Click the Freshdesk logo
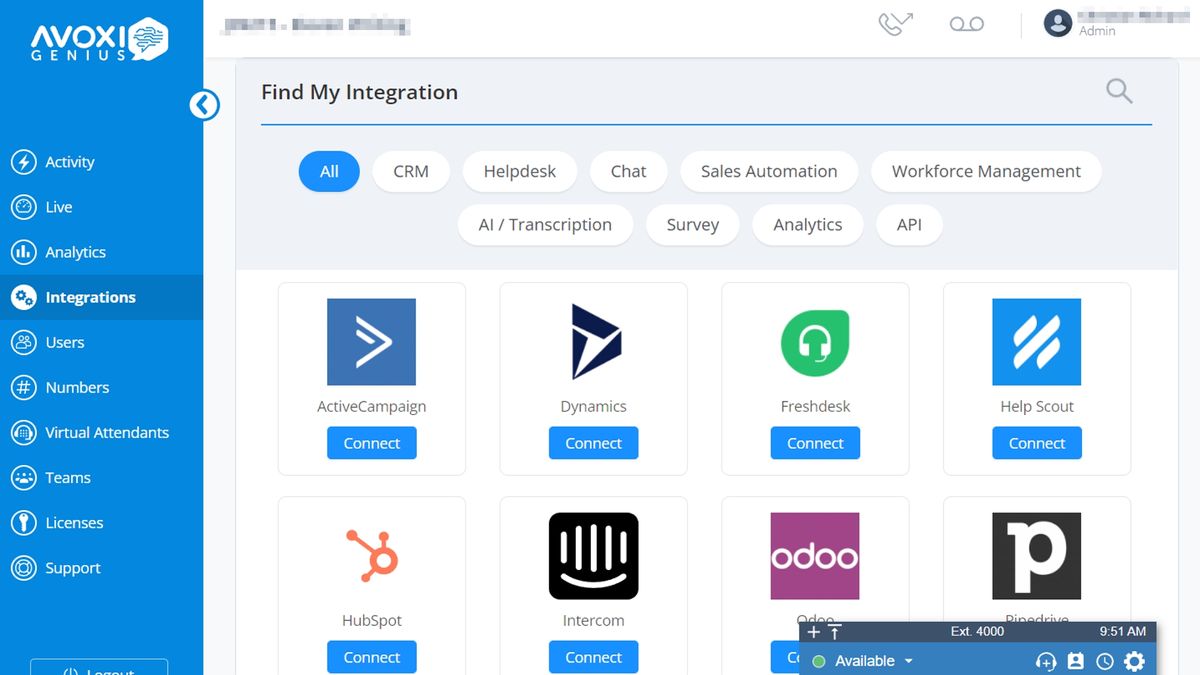The height and width of the screenshot is (675, 1200). (x=815, y=342)
